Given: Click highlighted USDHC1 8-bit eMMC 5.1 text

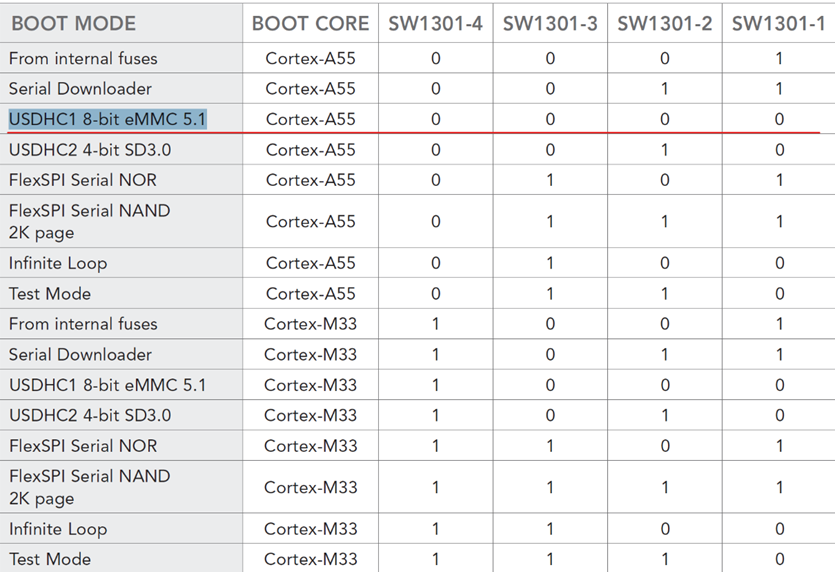Looking at the screenshot, I should (107, 120).
